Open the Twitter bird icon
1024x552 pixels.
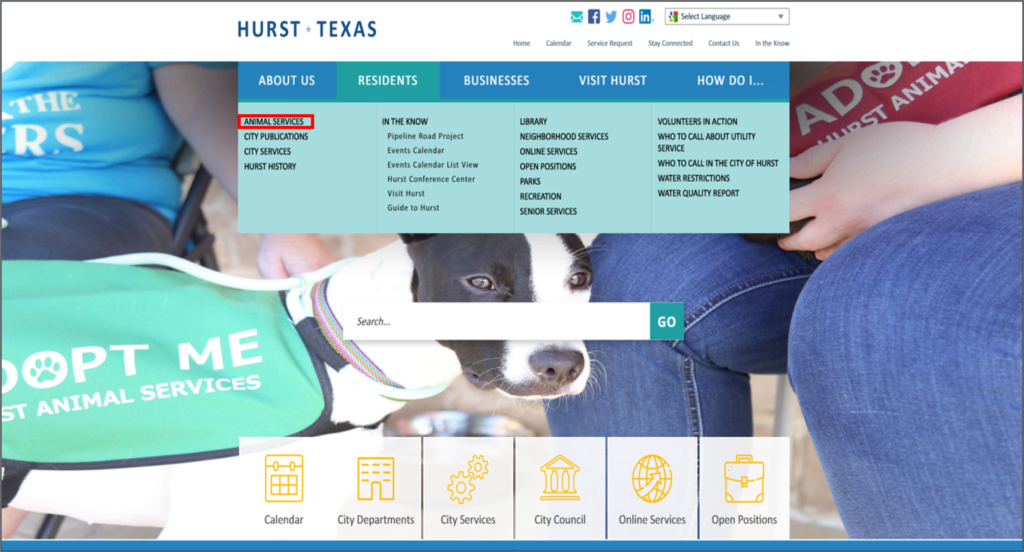click(611, 17)
